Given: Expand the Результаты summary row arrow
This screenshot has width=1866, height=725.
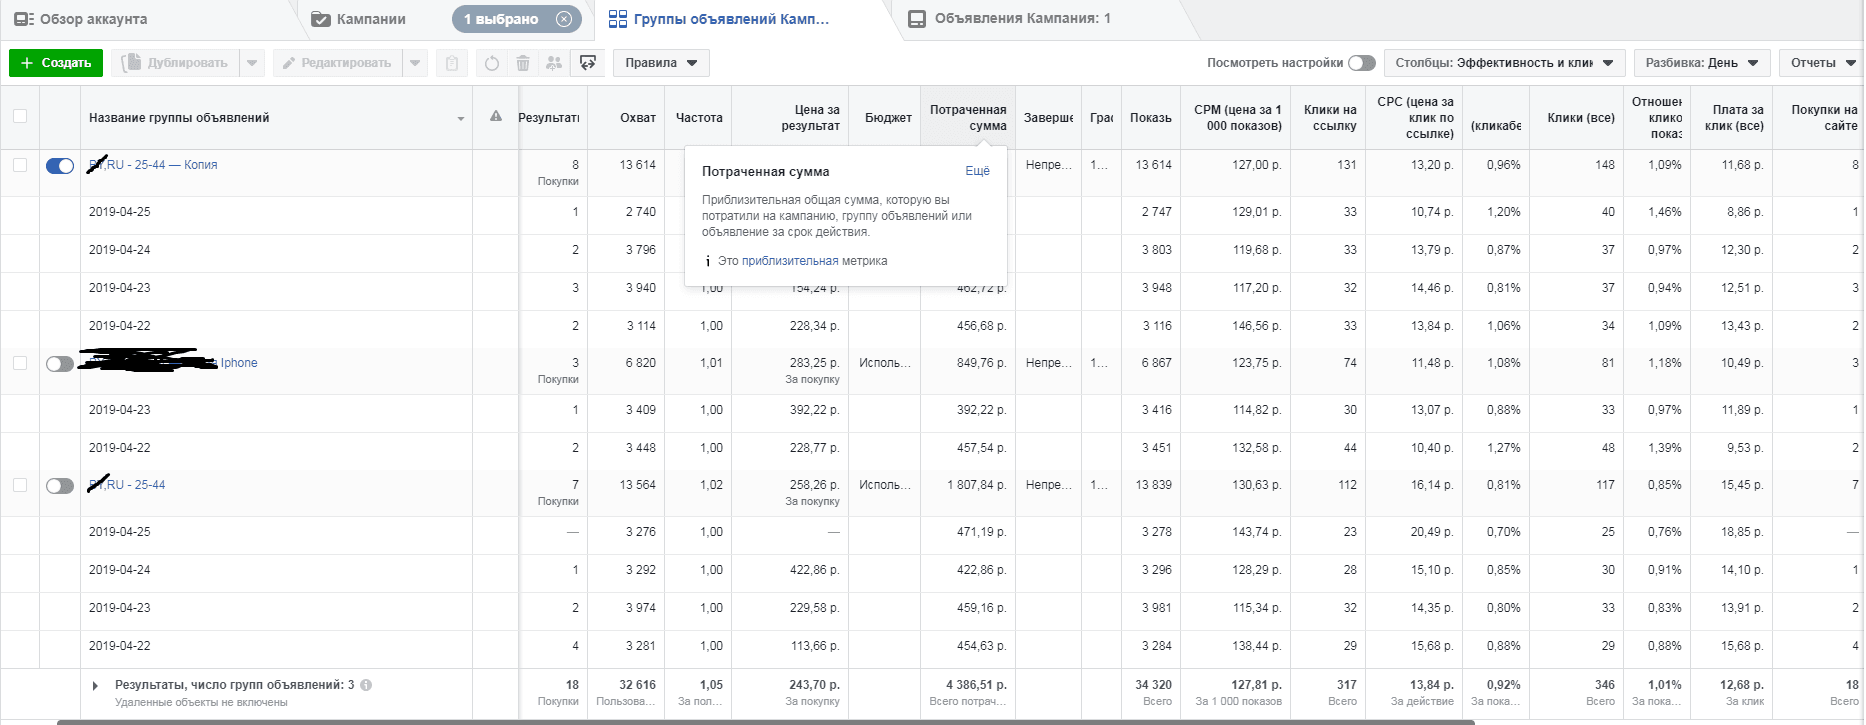Looking at the screenshot, I should pyautogui.click(x=95, y=686).
